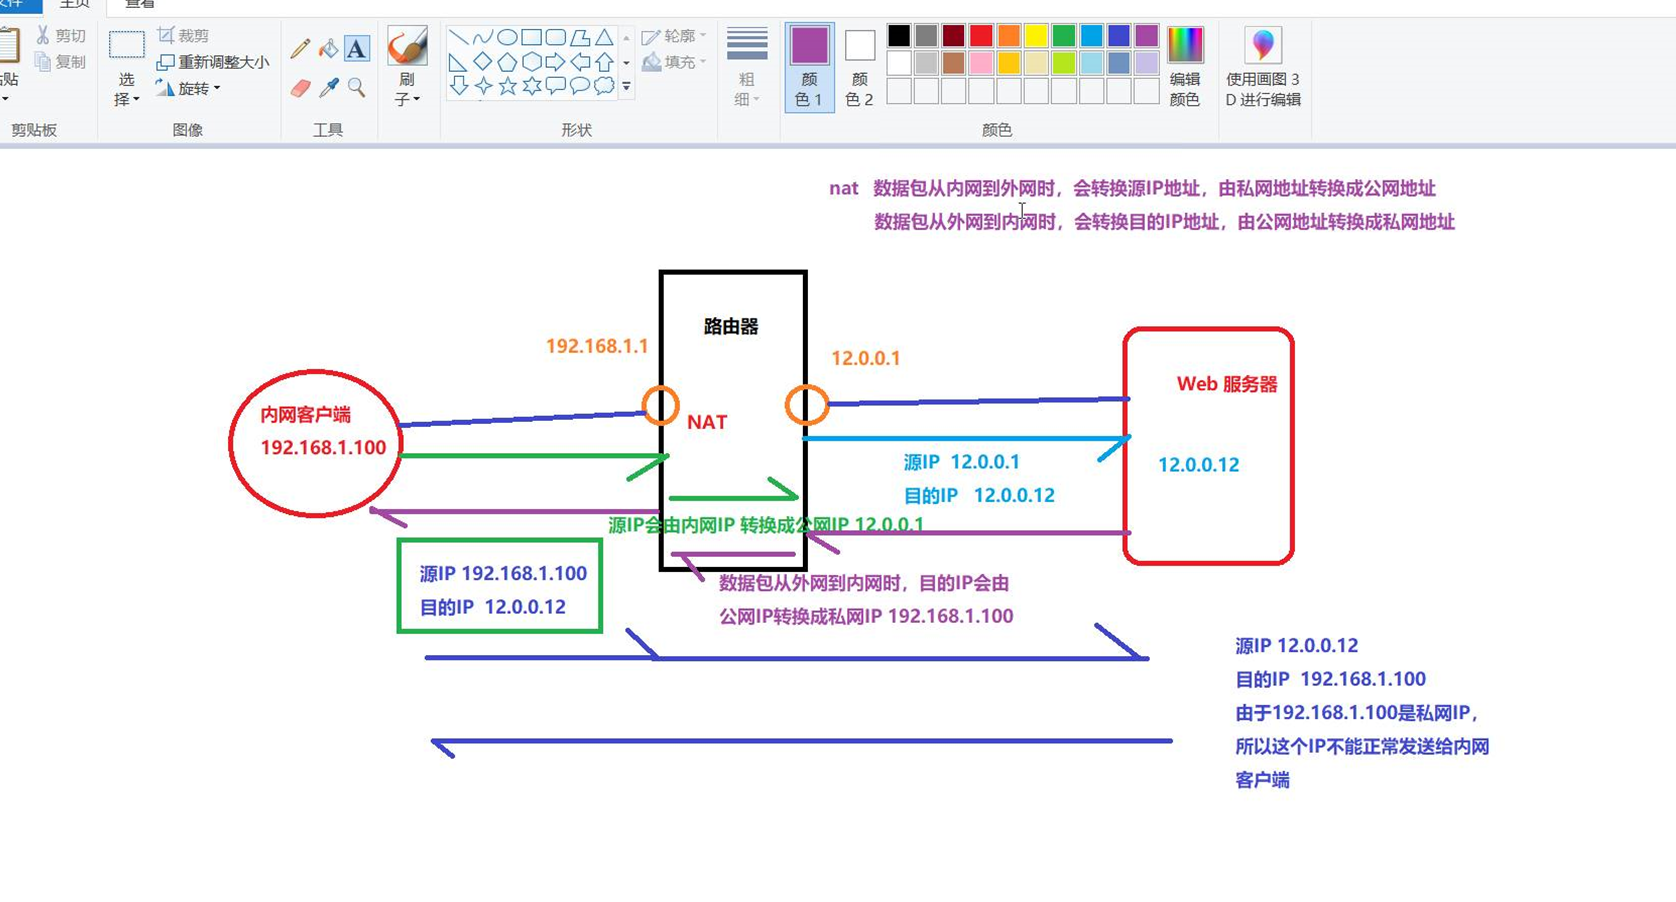
Task: Choose the Curve shape
Action: click(x=483, y=38)
